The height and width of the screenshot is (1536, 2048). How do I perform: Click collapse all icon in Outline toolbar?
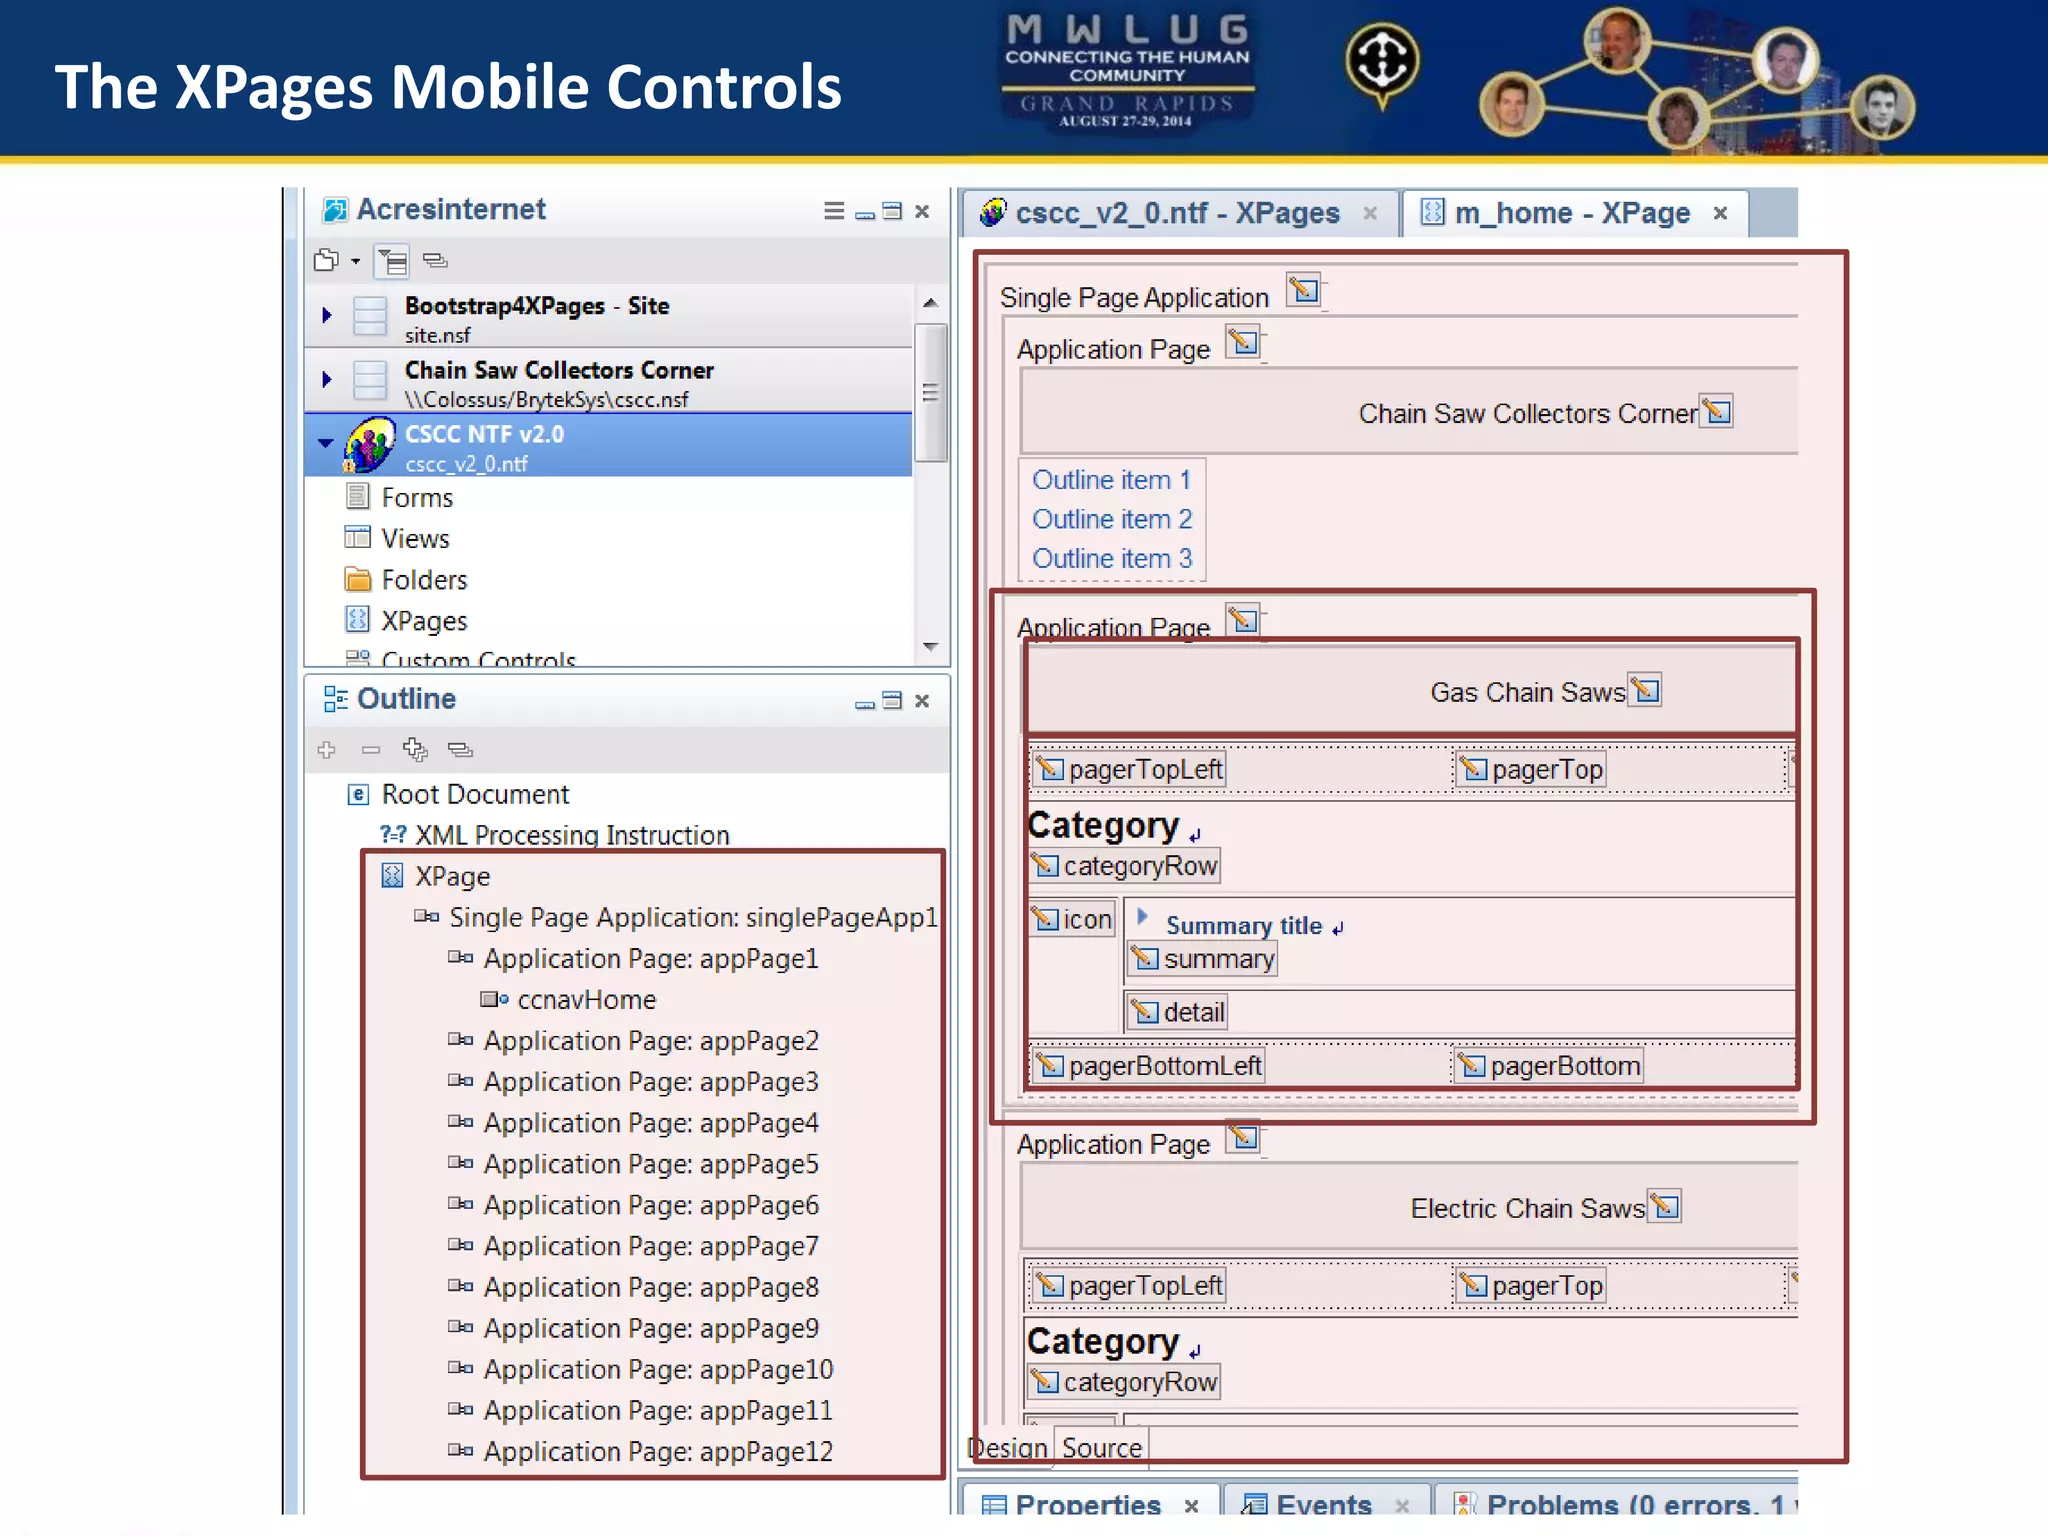click(x=460, y=750)
